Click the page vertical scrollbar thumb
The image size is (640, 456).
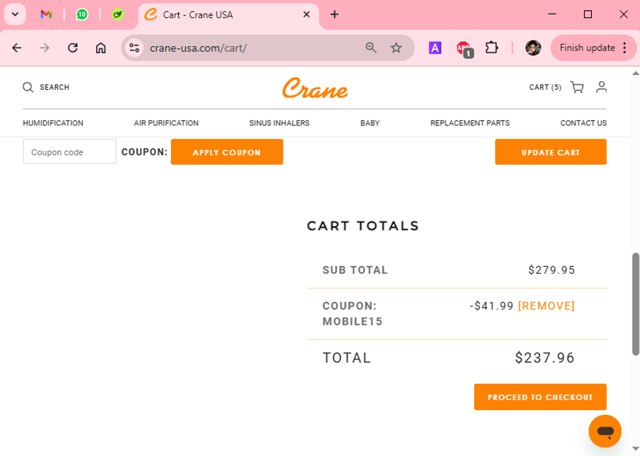click(636, 304)
